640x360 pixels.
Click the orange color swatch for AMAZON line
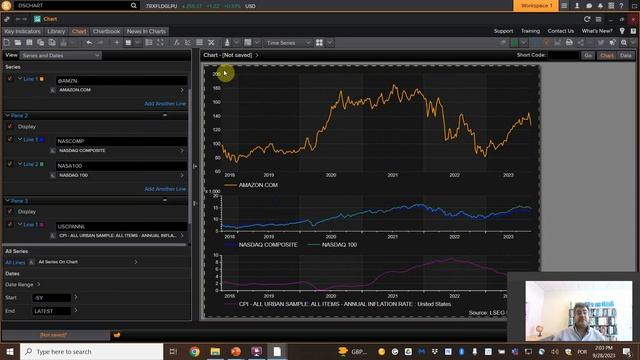pyautogui.click(x=42, y=79)
